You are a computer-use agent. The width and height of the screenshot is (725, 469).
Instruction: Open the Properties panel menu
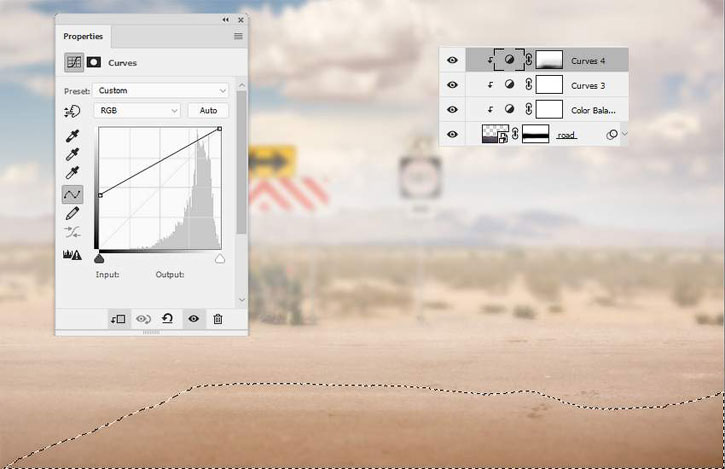pyautogui.click(x=238, y=36)
